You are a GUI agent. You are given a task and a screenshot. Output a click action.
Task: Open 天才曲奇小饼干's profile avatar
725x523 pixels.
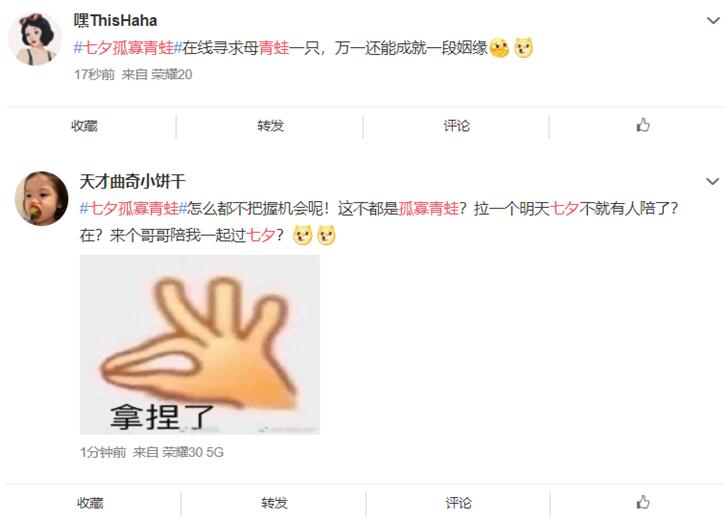pos(41,198)
